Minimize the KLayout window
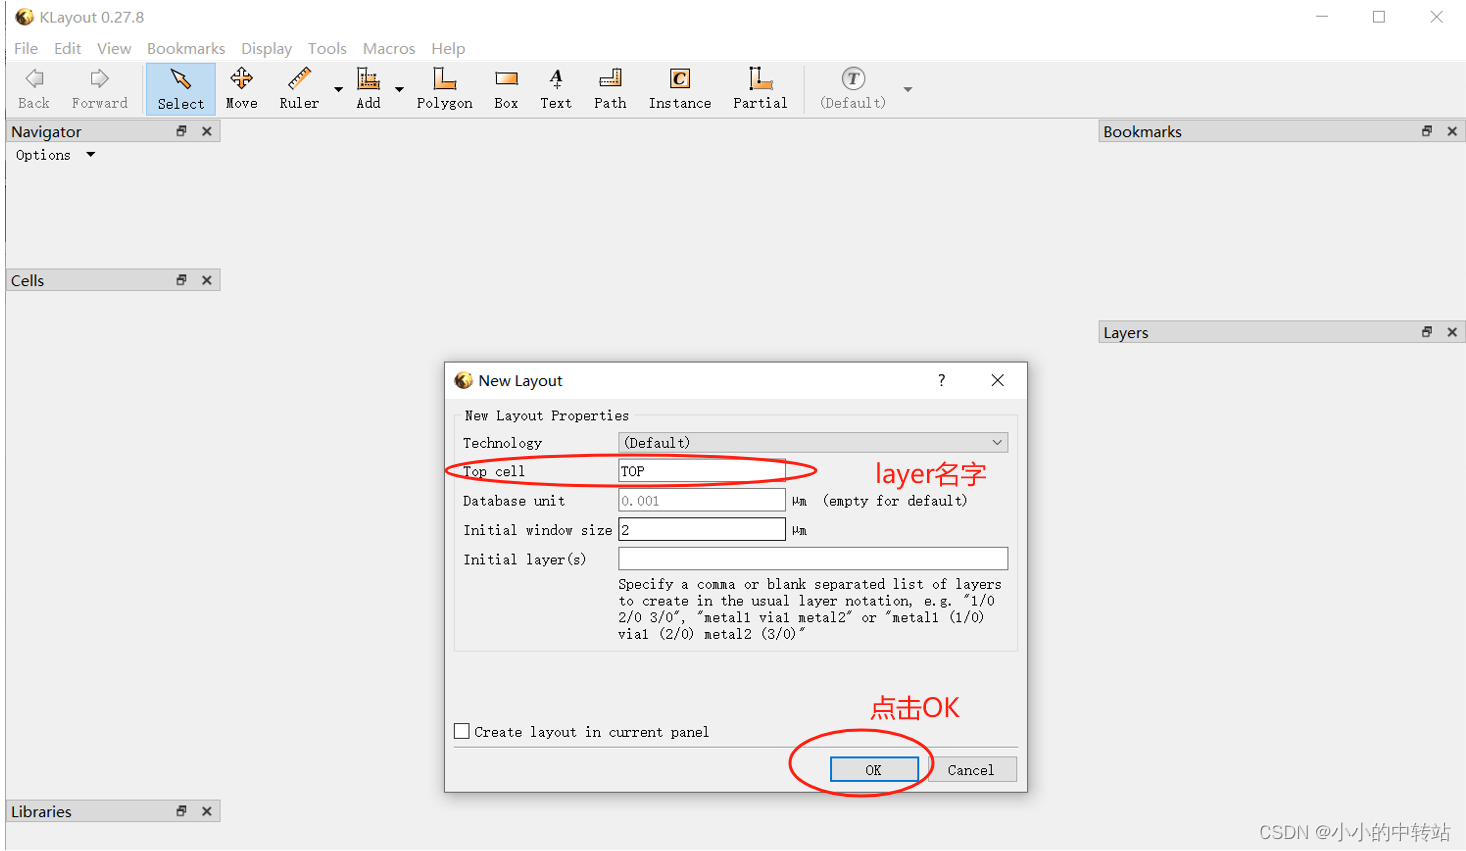The width and height of the screenshot is (1466, 851). pos(1322,17)
